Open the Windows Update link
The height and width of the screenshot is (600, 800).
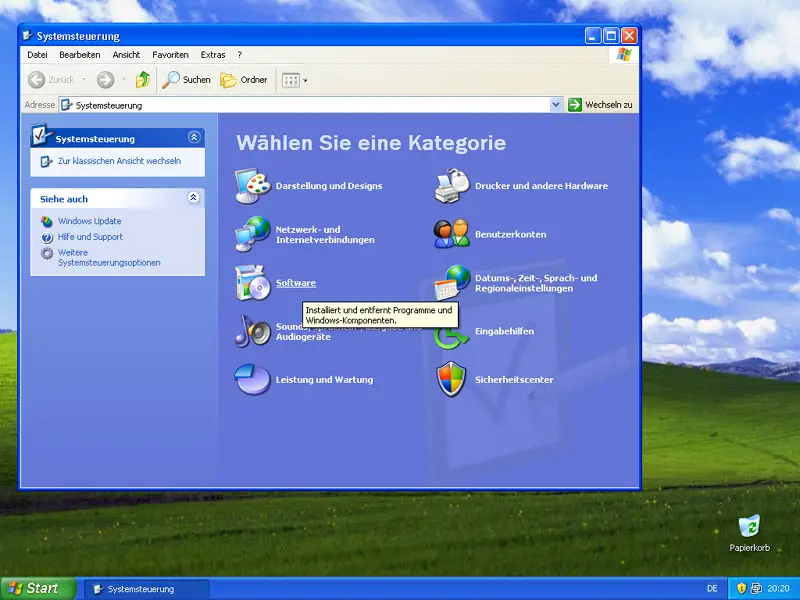tap(89, 221)
